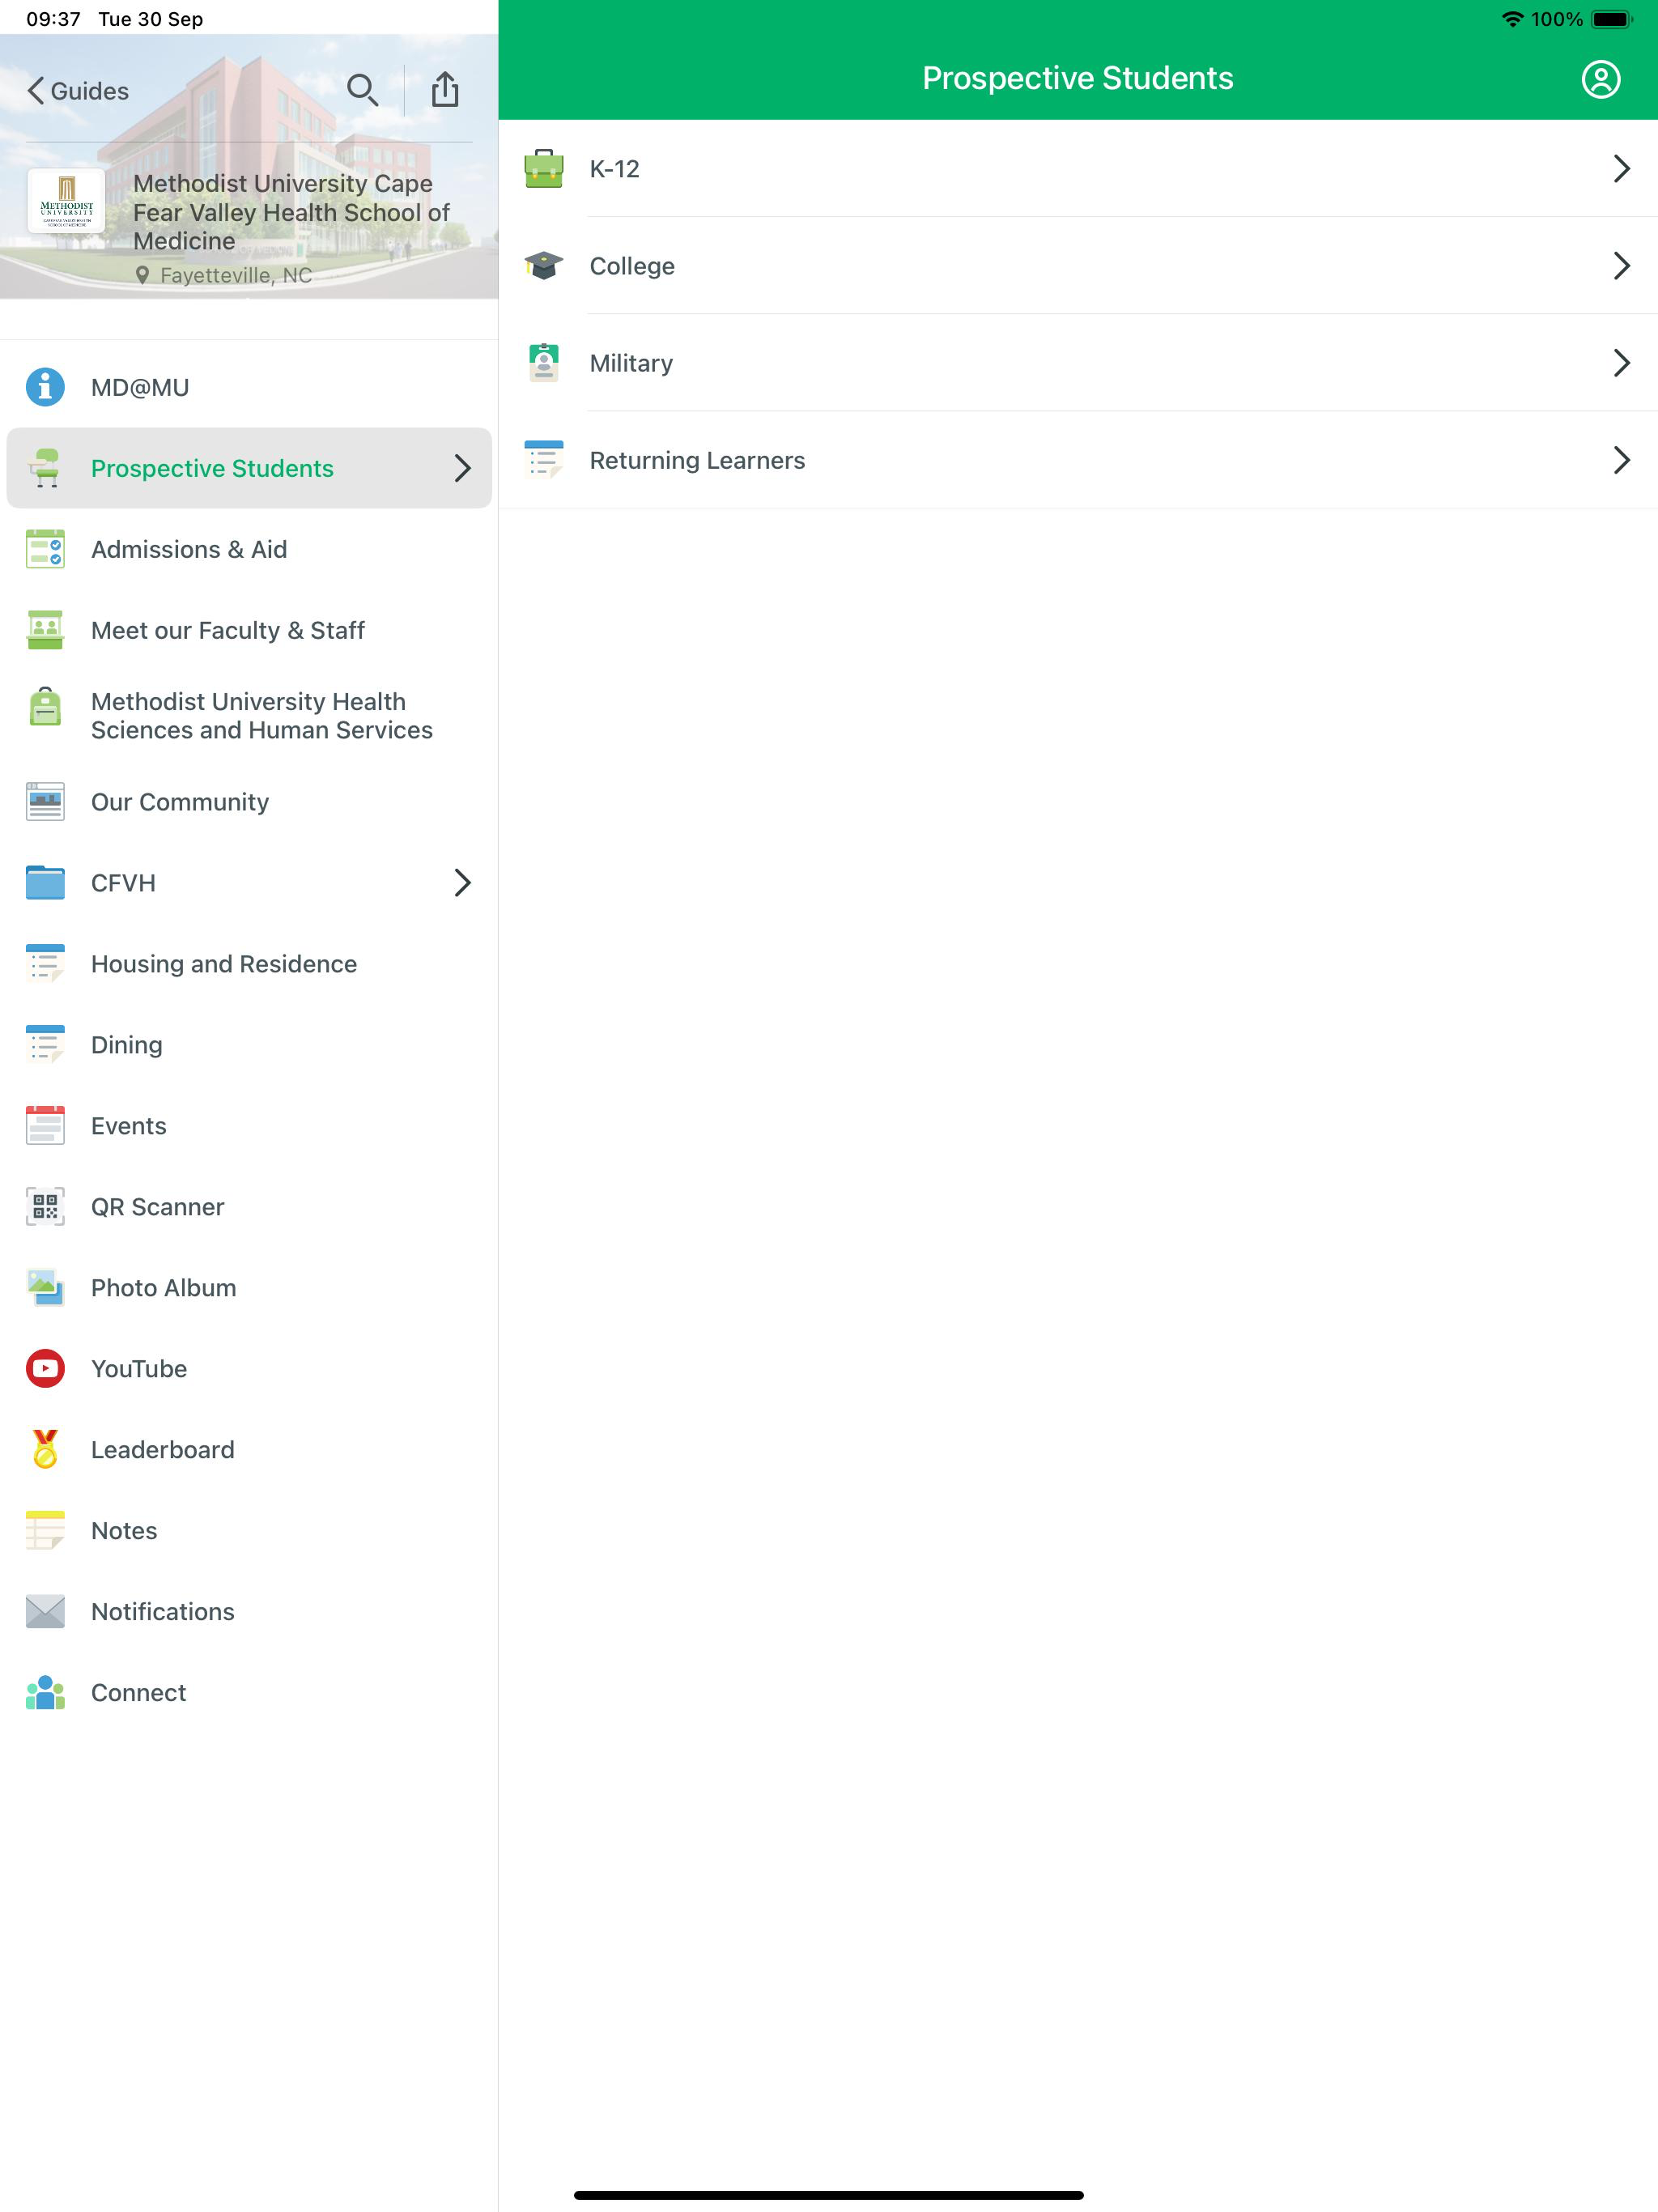Go back to Guides
1658x2212 pixels.
[x=78, y=91]
